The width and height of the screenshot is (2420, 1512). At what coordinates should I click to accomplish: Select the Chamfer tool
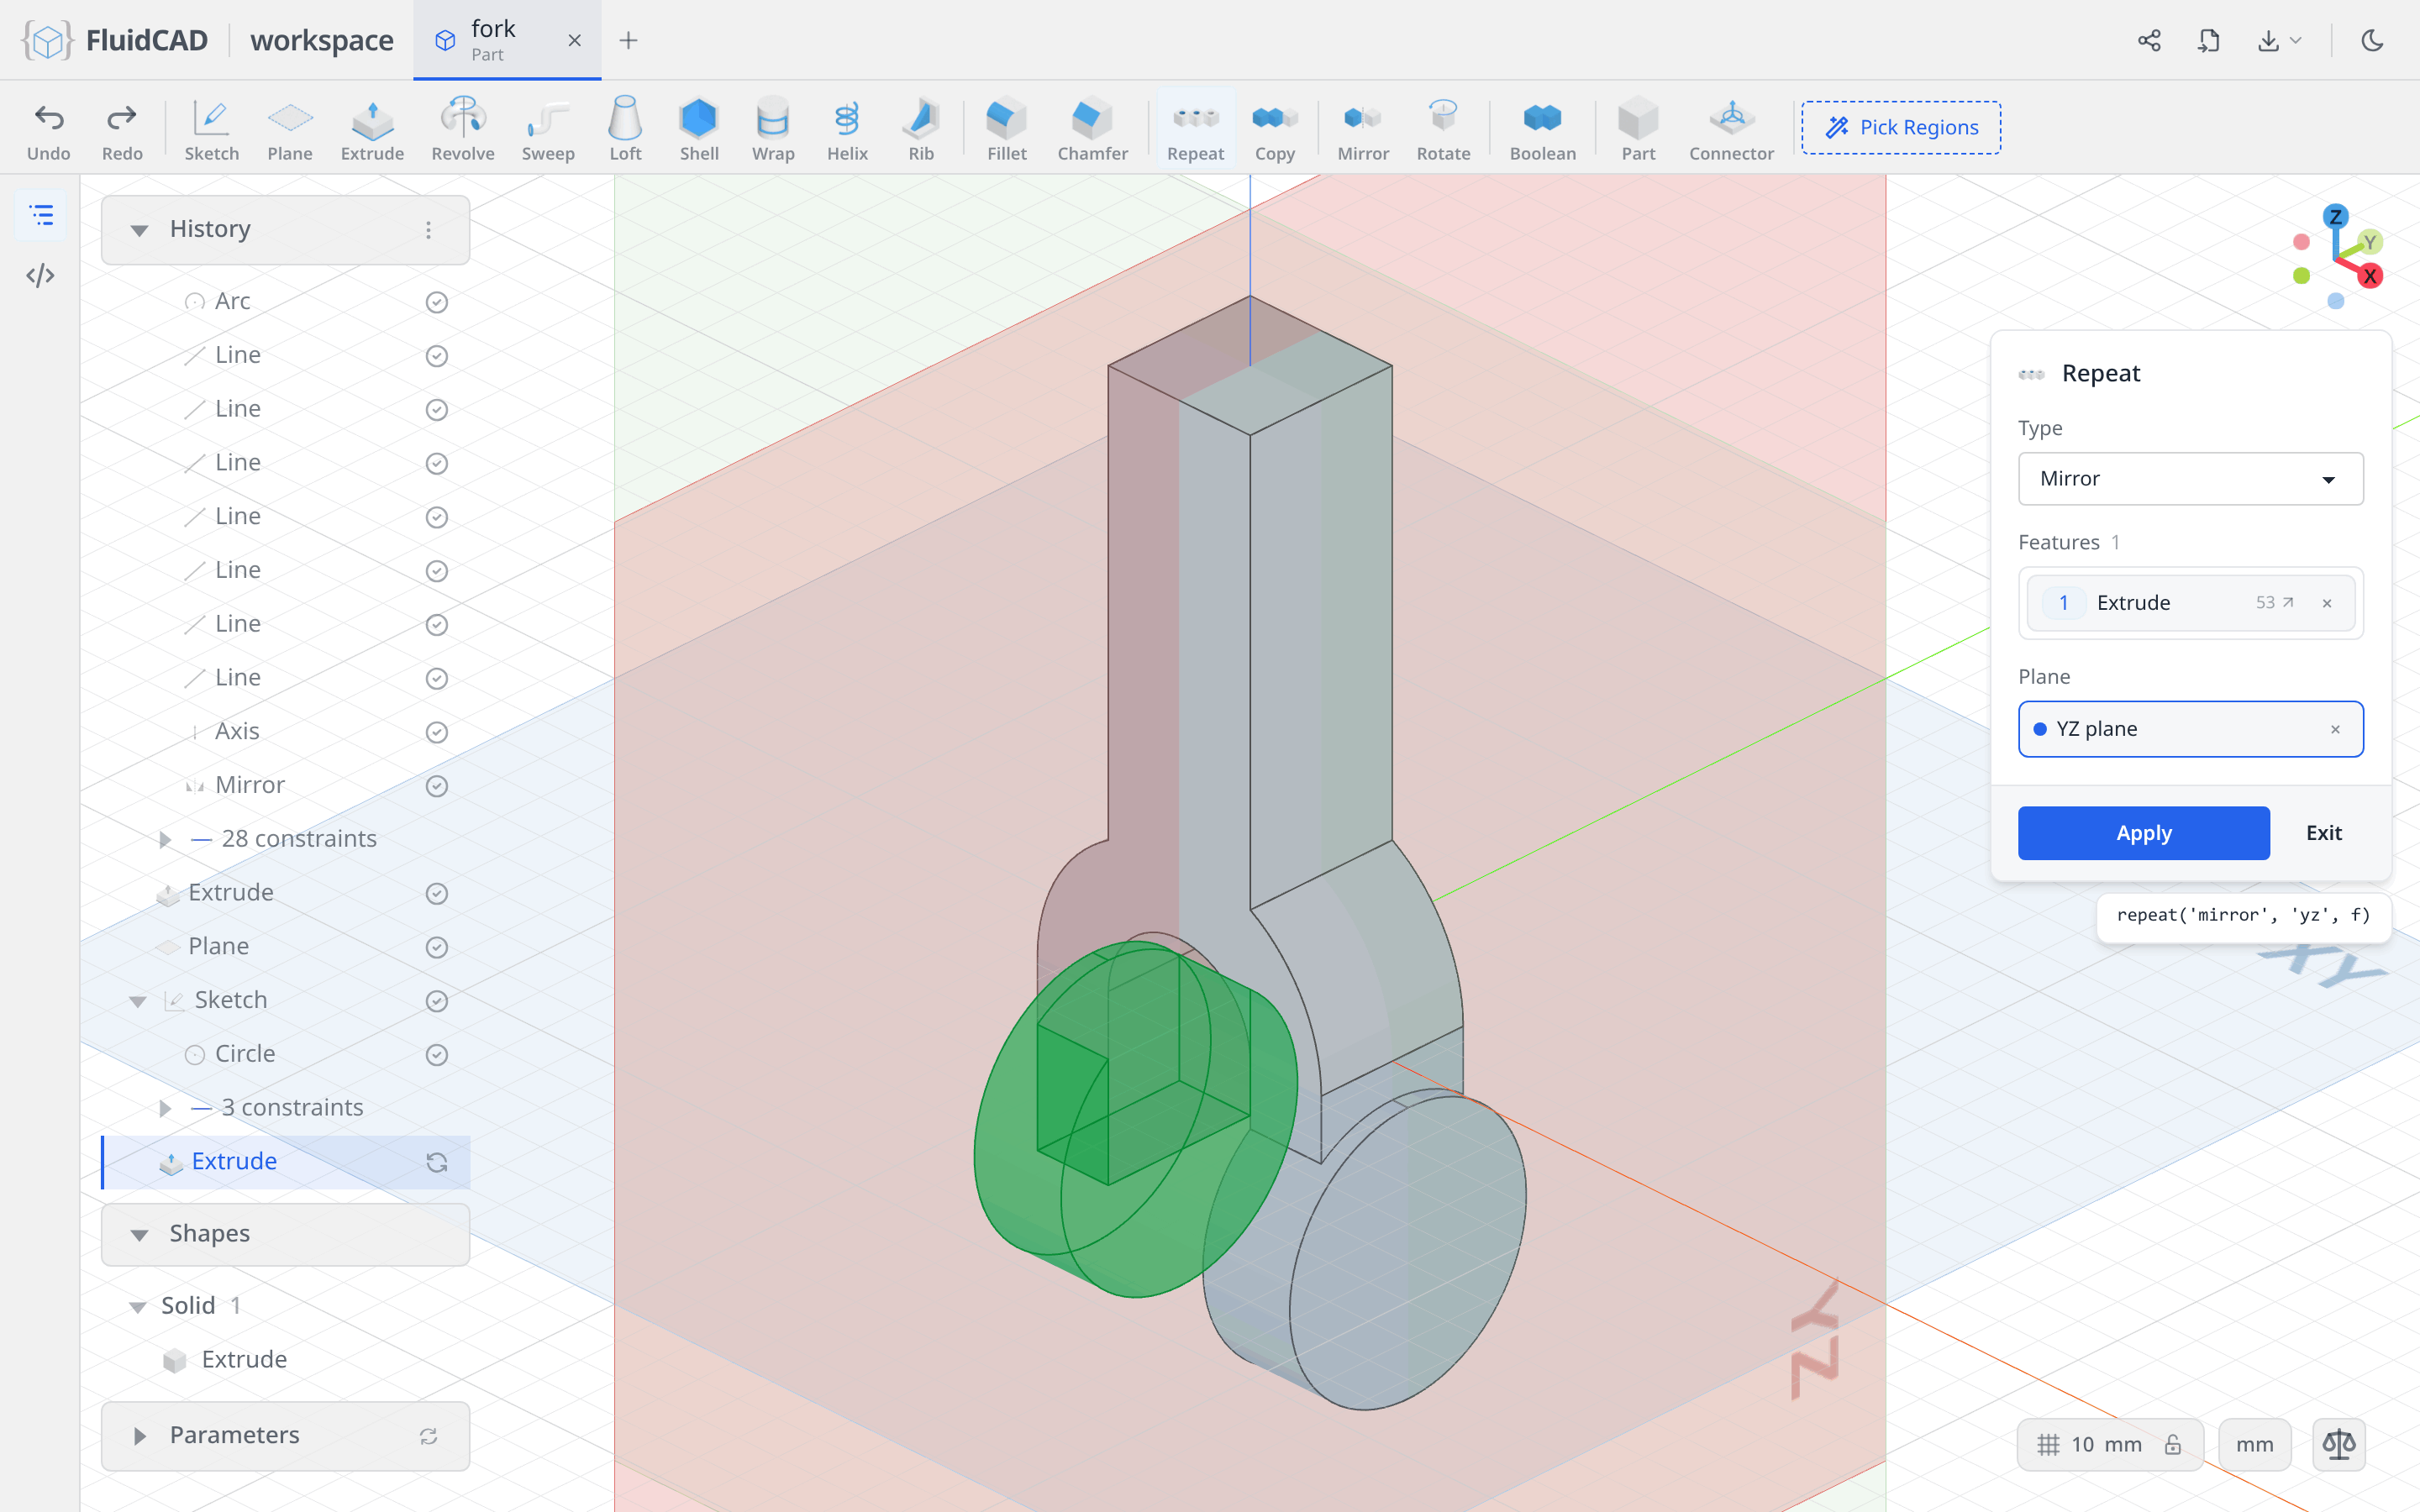(1092, 129)
